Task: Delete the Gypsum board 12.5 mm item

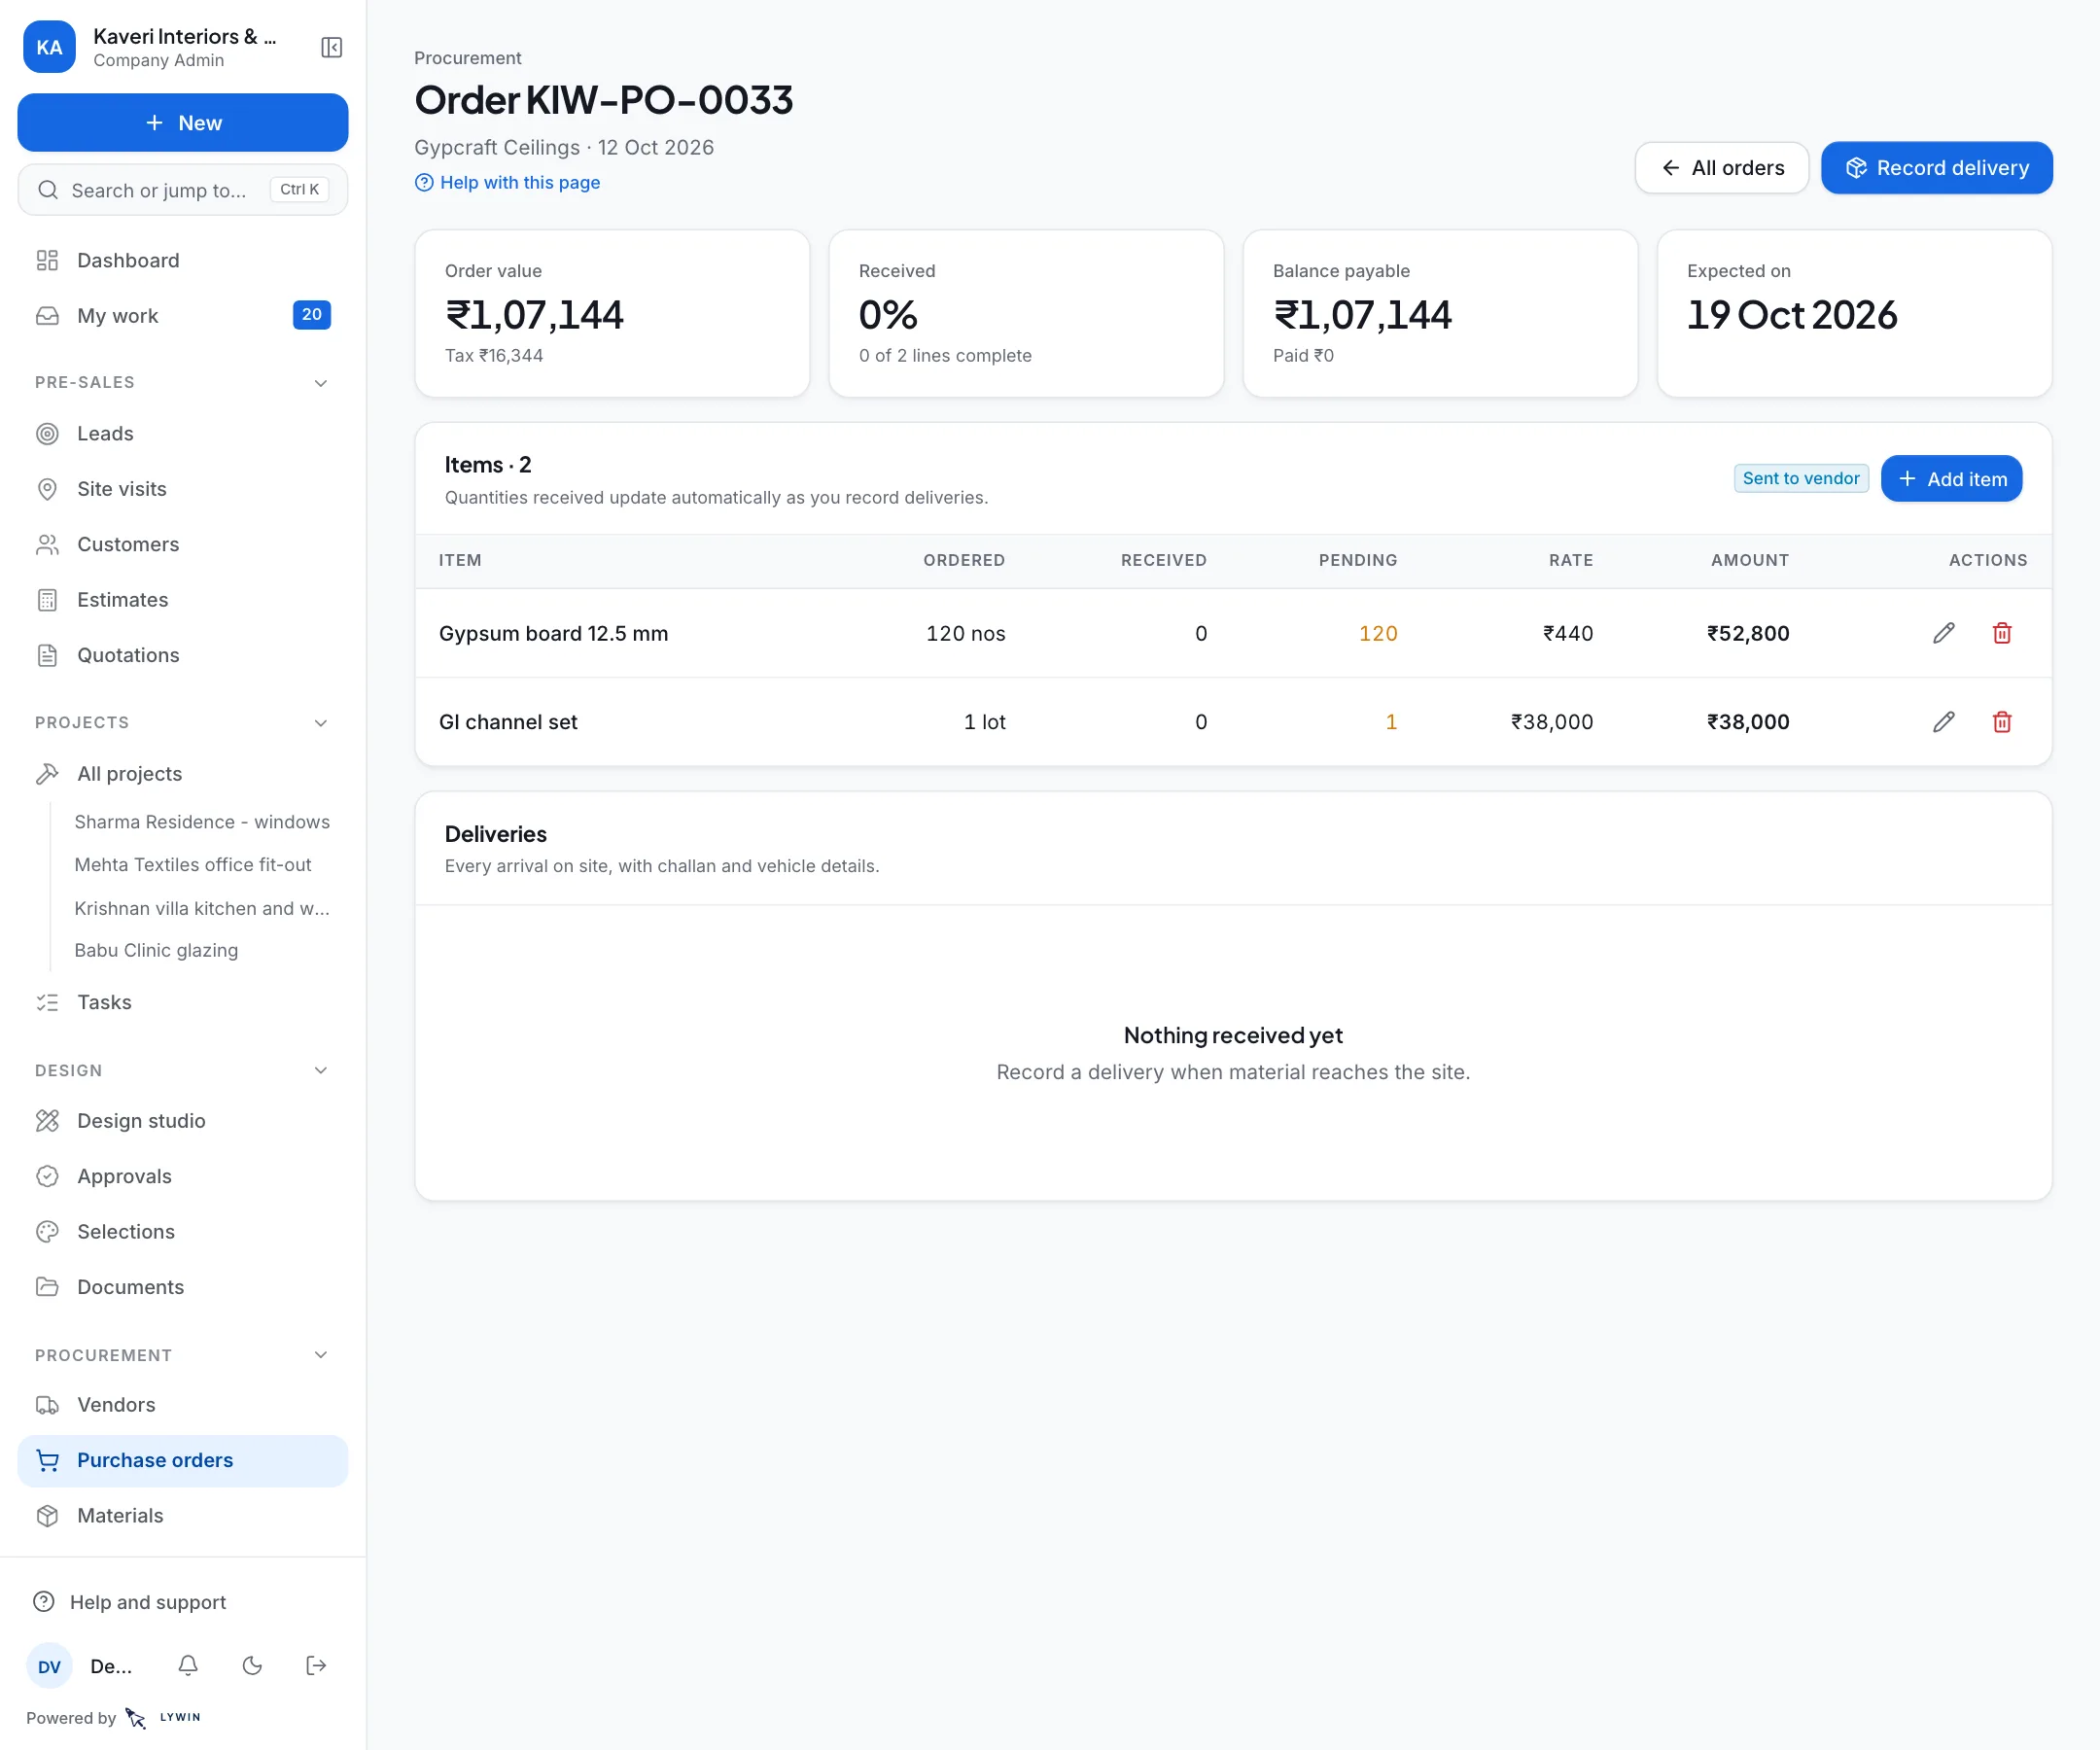Action: pyautogui.click(x=2001, y=633)
